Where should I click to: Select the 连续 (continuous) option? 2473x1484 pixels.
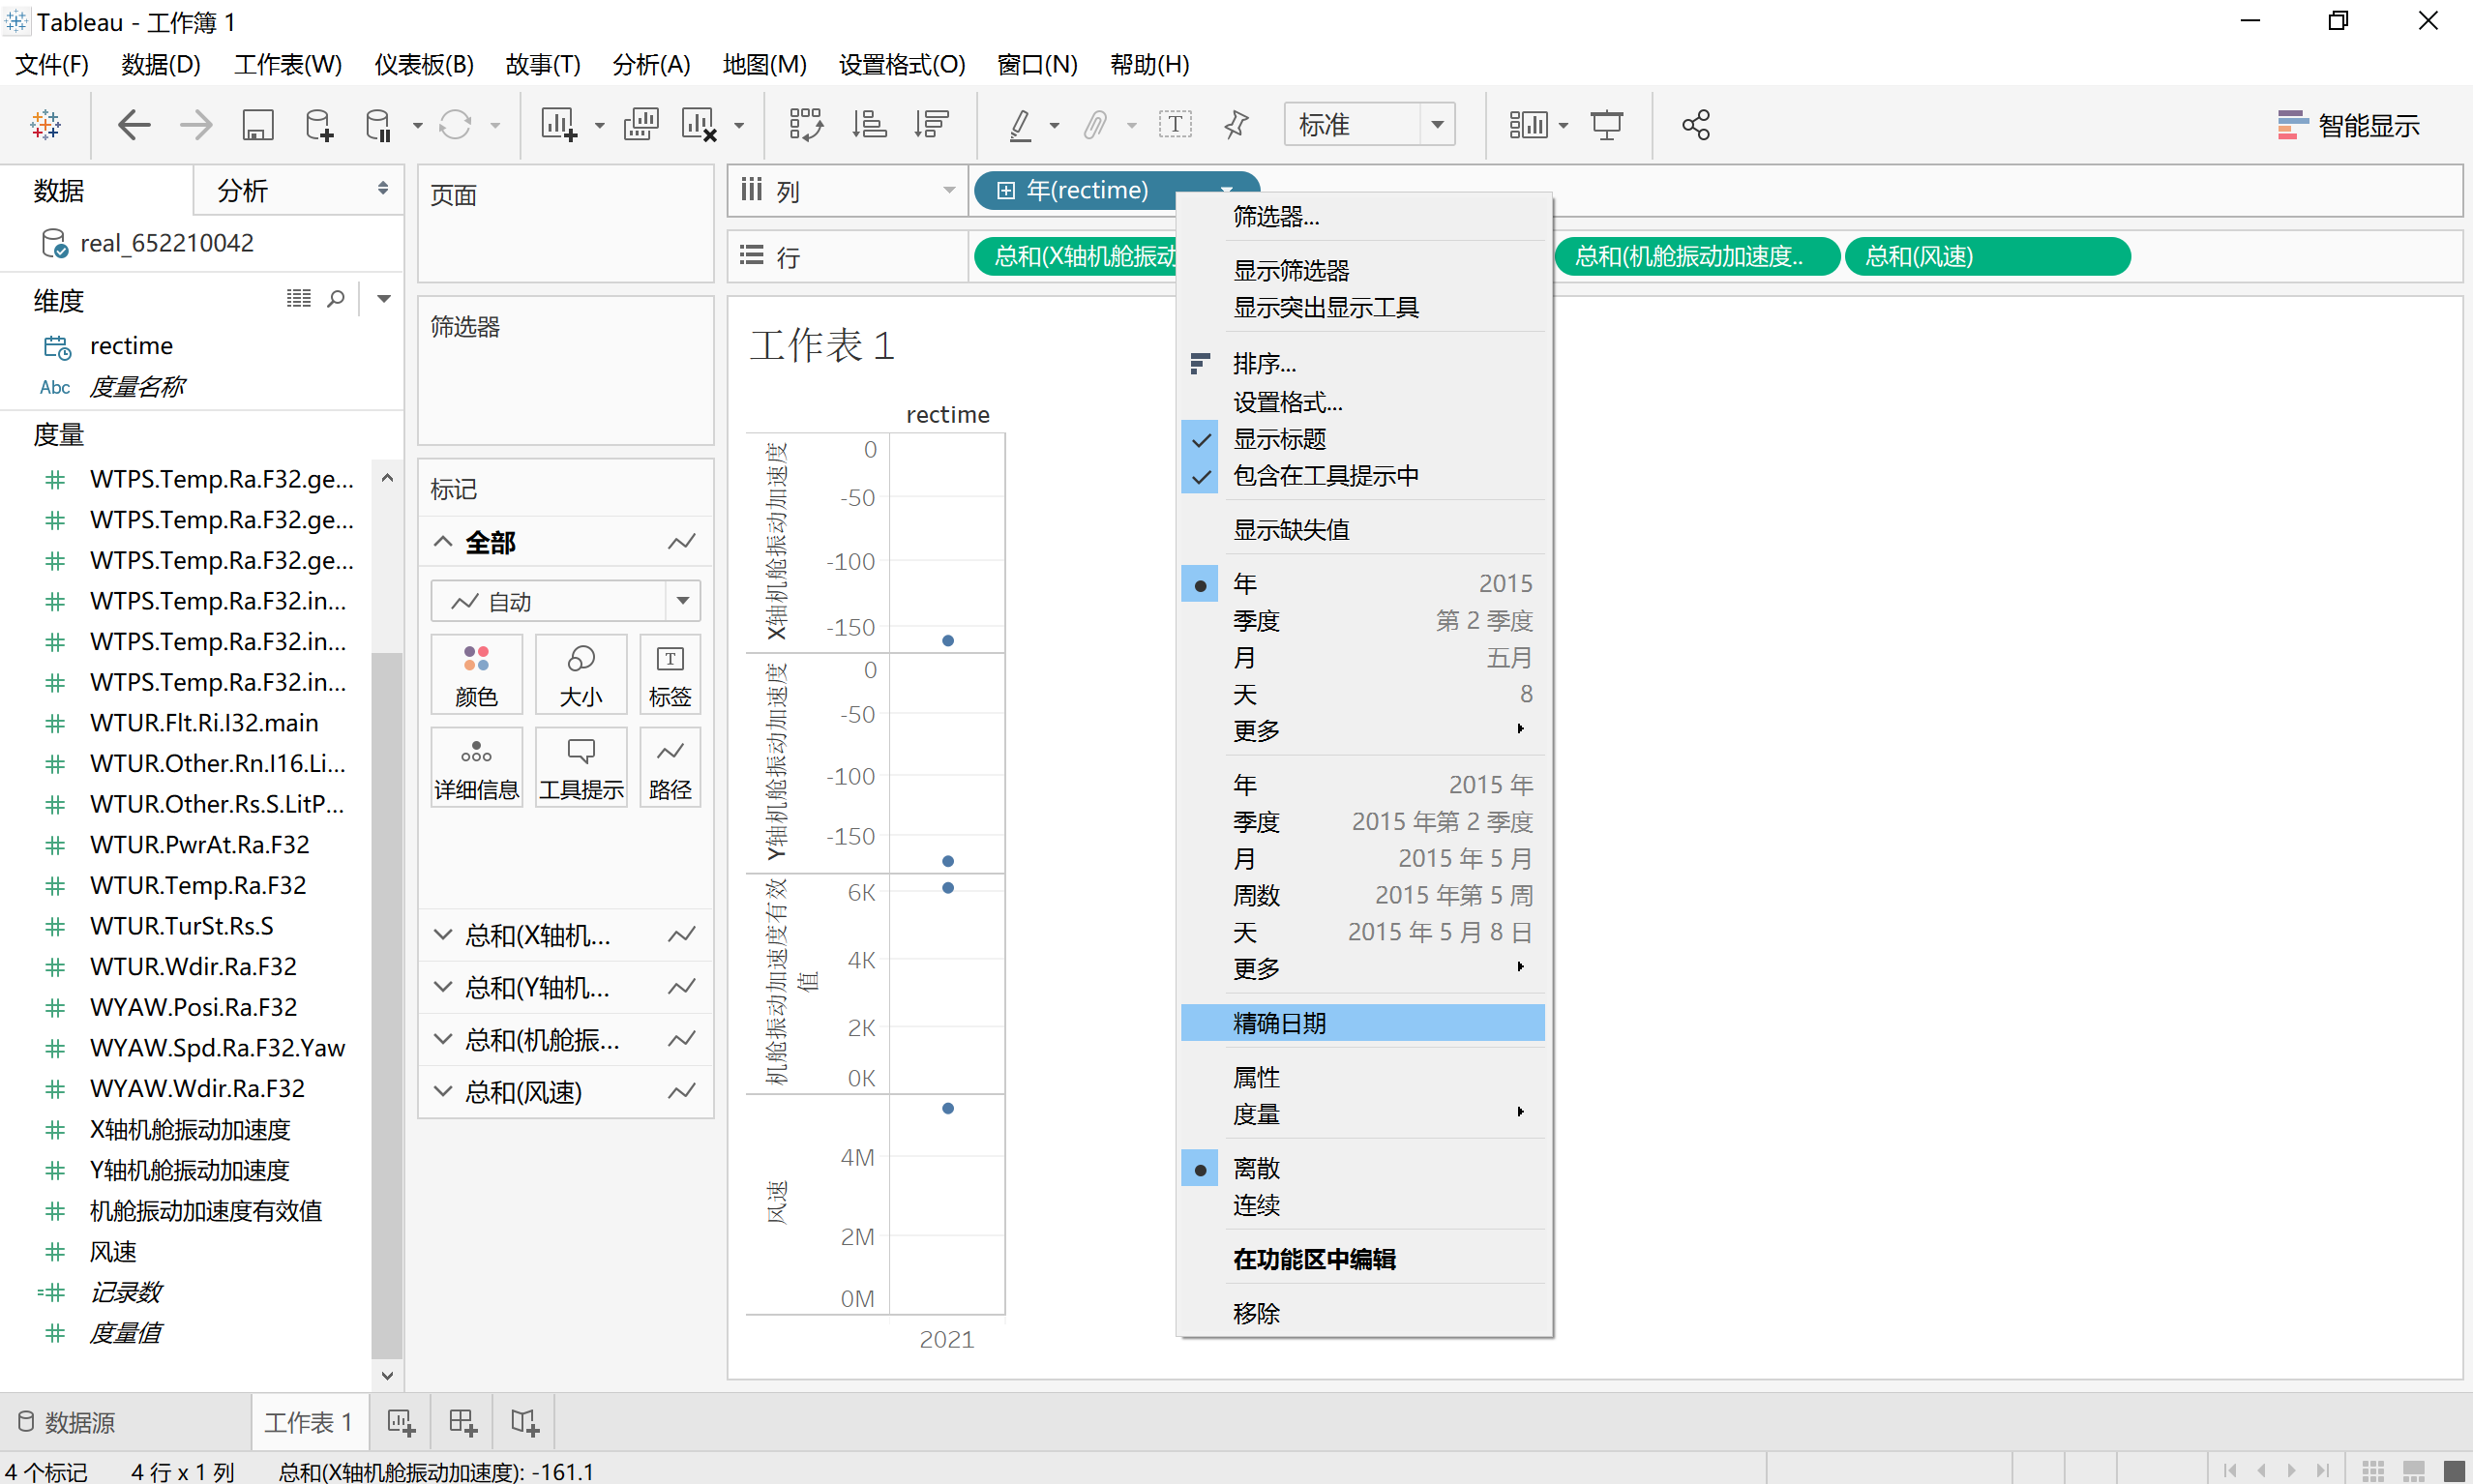click(x=1256, y=1205)
